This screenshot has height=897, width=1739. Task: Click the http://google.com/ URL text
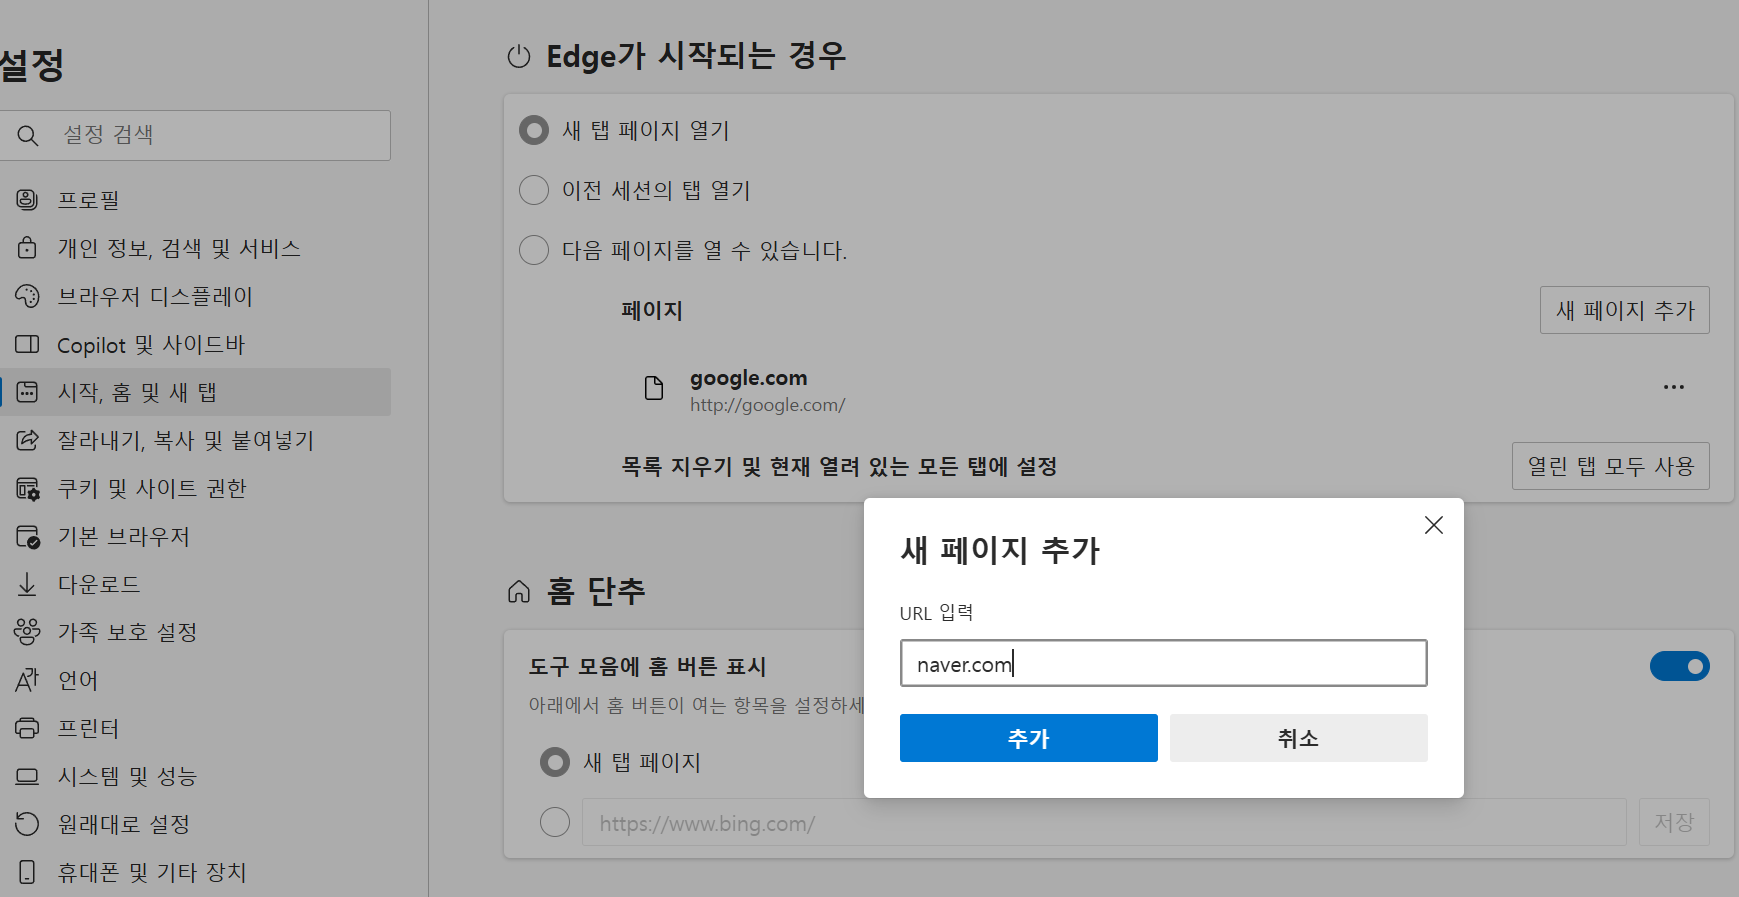[x=768, y=405]
